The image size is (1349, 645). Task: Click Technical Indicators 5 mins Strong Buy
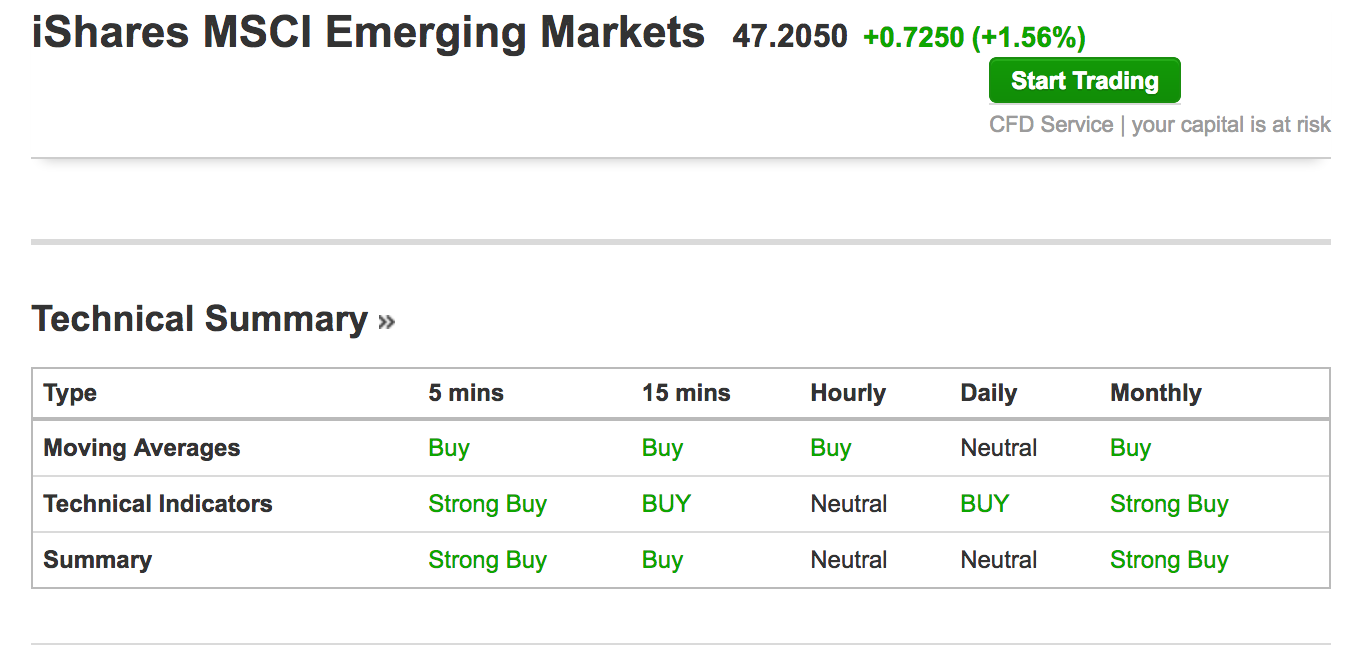[487, 504]
